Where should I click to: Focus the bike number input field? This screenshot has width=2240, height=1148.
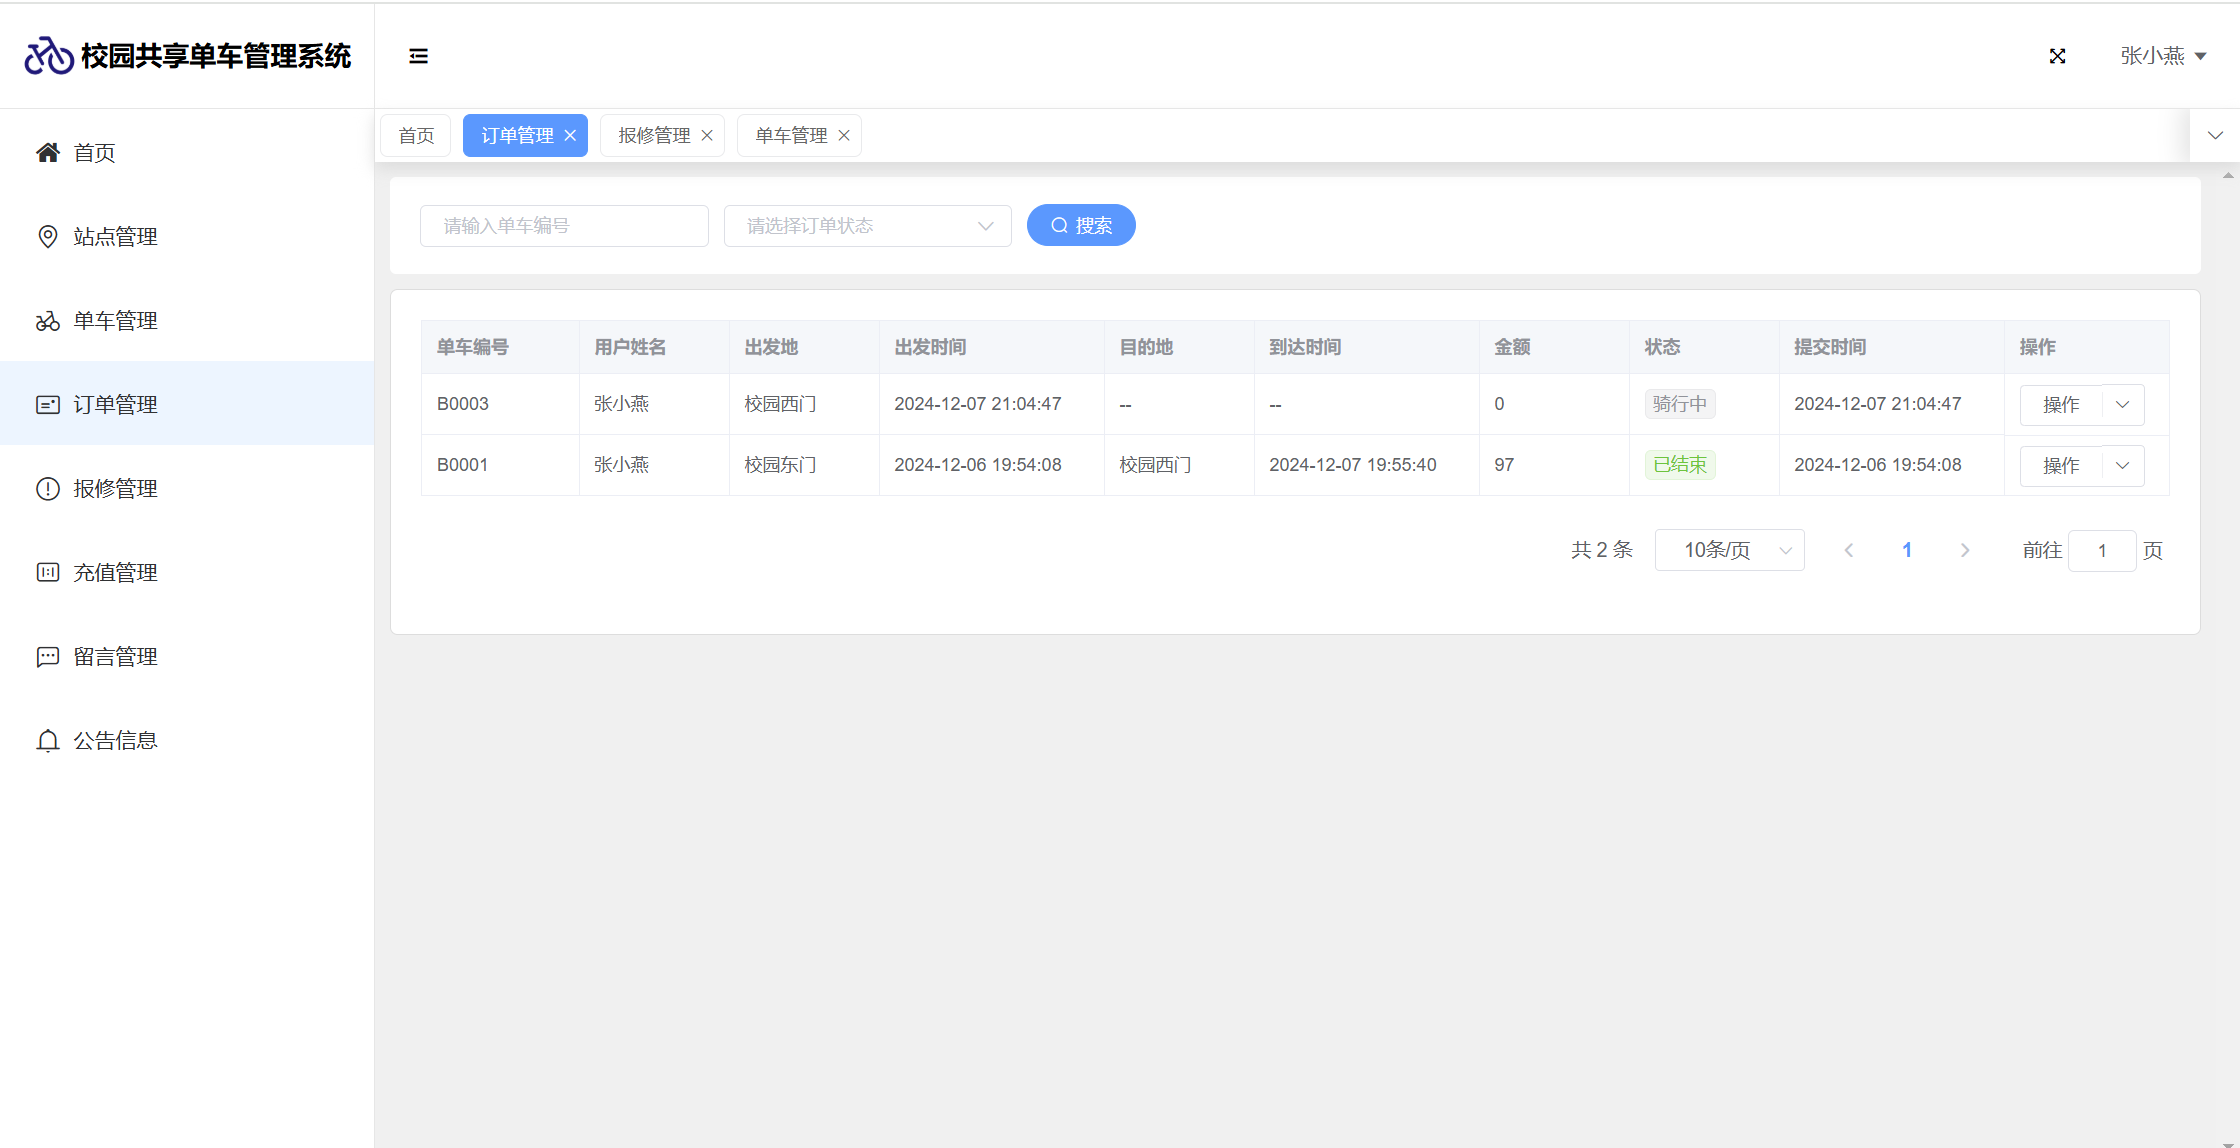pos(564,226)
